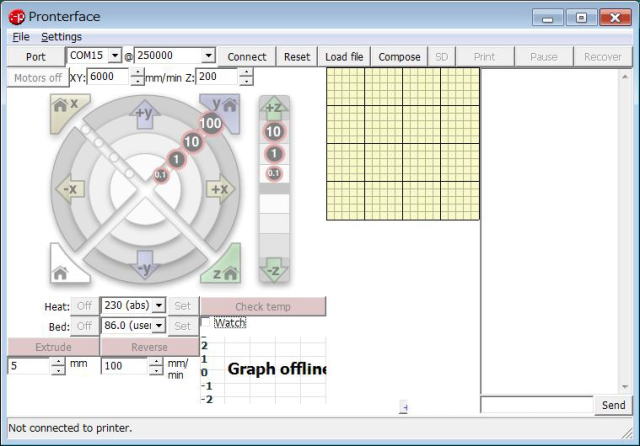Jog the head with the +x arrow
The image size is (640, 446).
click(x=220, y=189)
